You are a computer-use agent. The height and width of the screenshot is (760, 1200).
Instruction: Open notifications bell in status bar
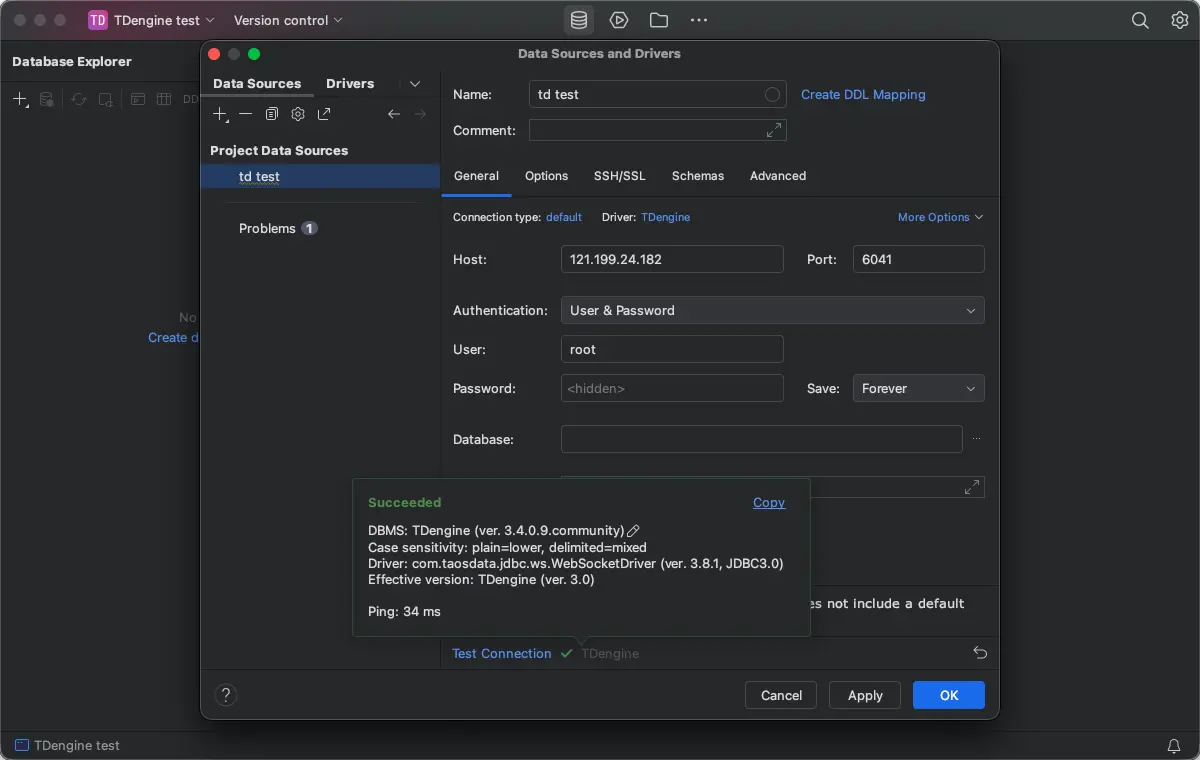tap(1174, 746)
